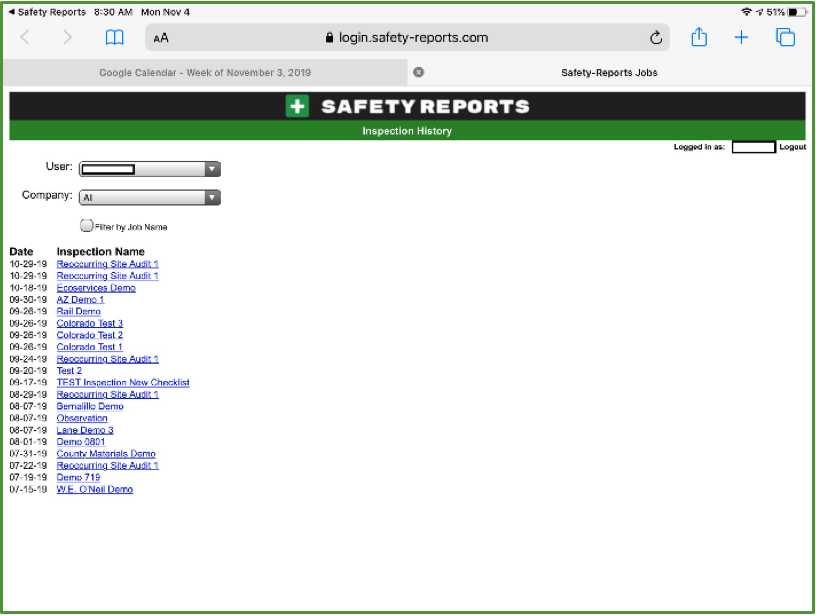Image resolution: width=816 pixels, height=615 pixels.
Task: Select the Test 2 inspection link
Action: click(69, 371)
